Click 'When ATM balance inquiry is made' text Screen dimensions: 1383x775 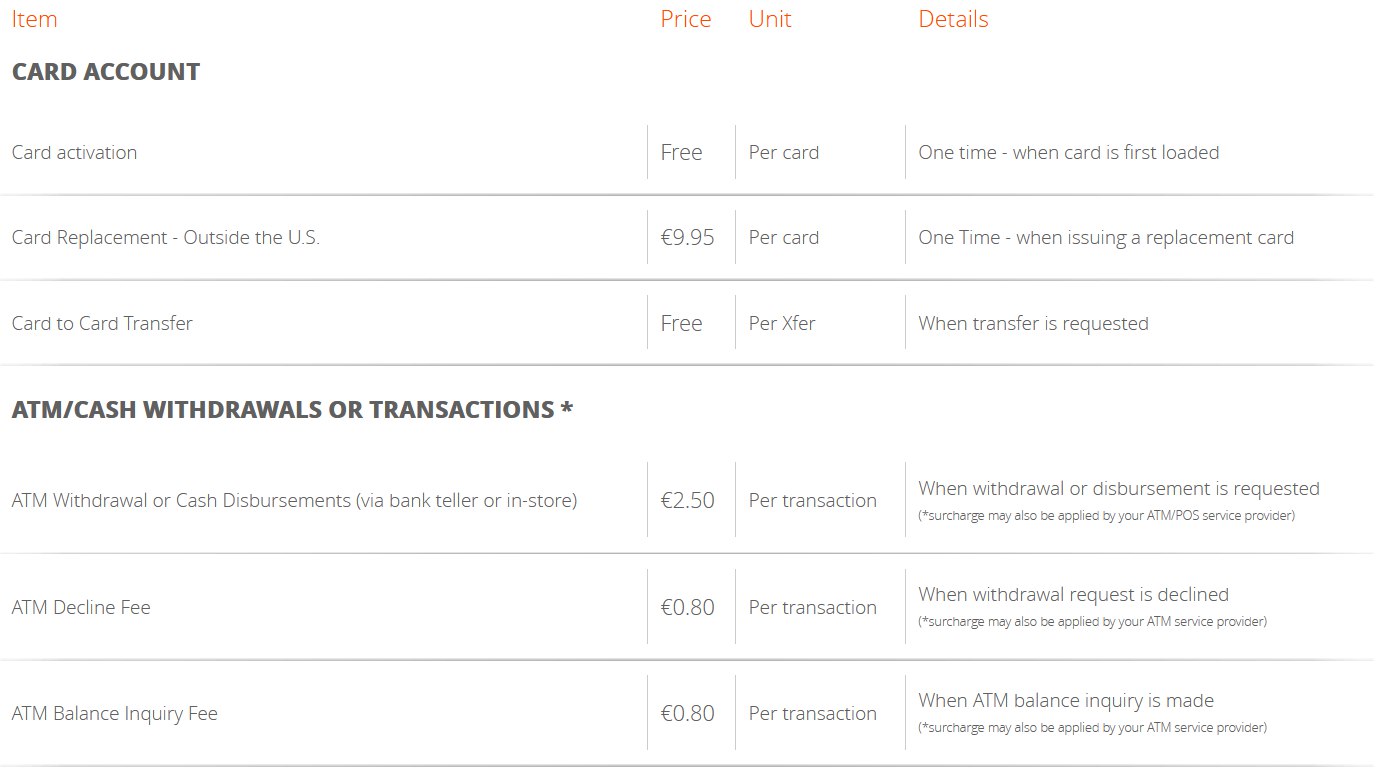[x=1066, y=701]
